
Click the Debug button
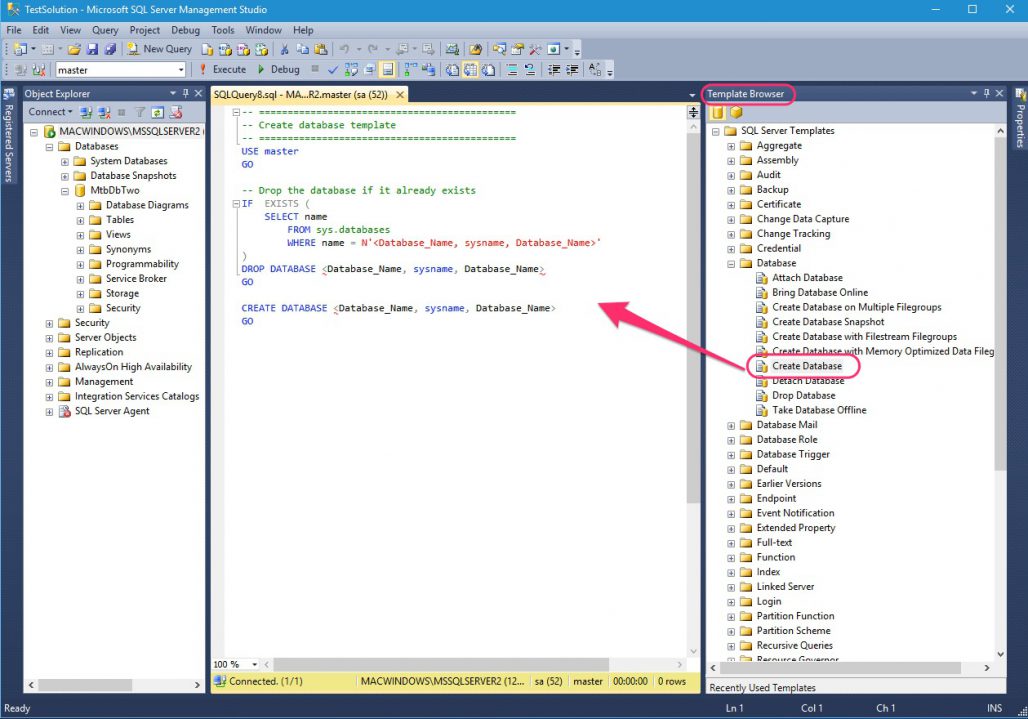279,69
